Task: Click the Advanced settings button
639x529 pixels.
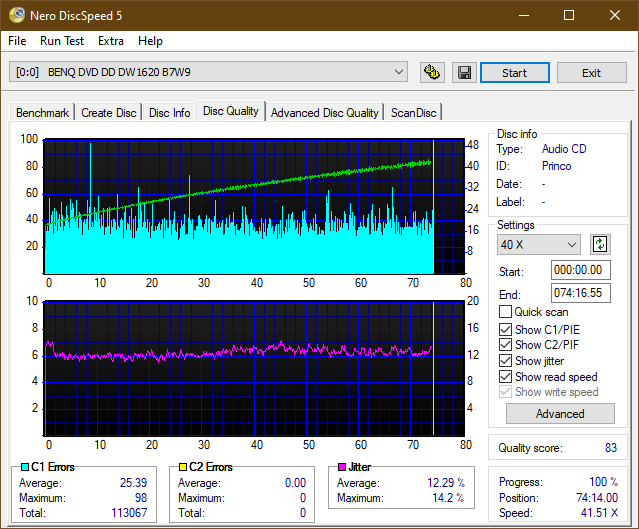Action: pos(560,414)
